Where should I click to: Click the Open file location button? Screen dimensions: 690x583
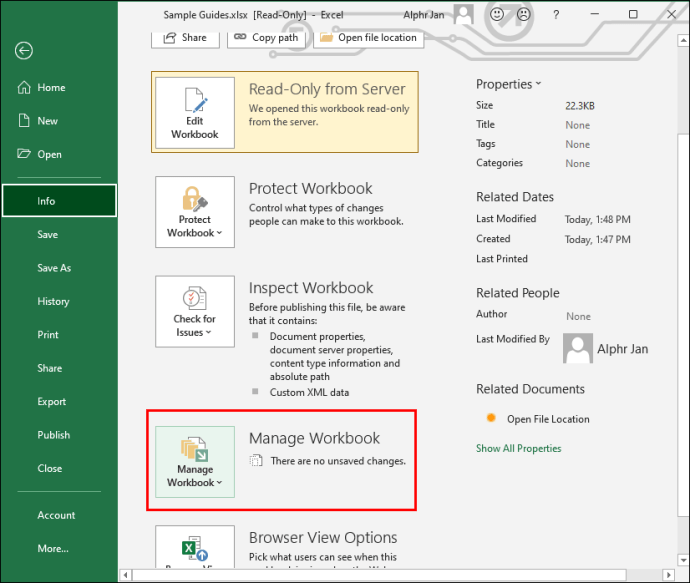pyautogui.click(x=368, y=38)
